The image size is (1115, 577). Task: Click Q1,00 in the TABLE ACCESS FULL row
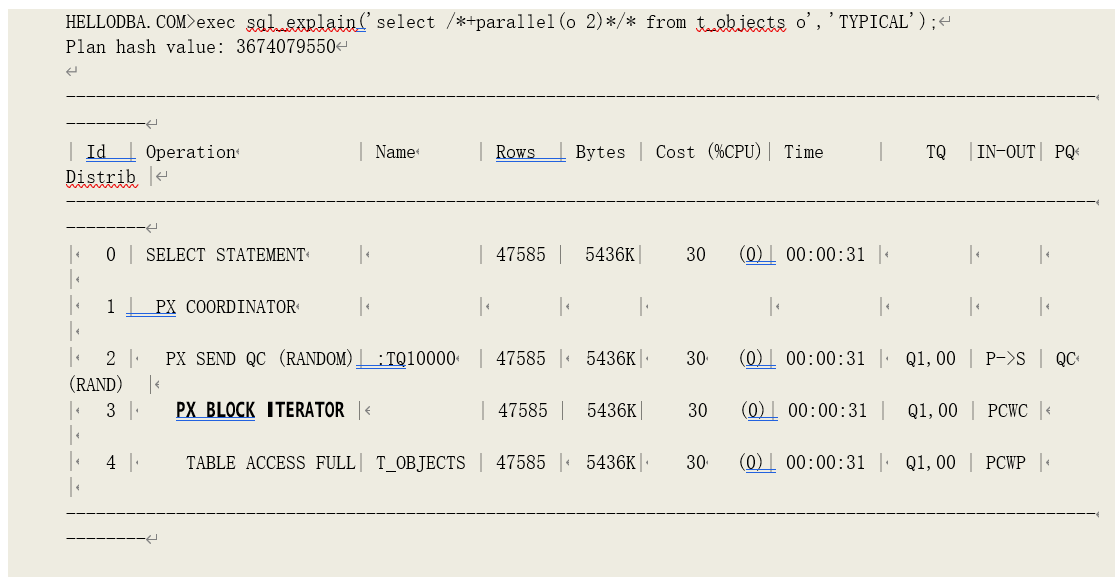[x=930, y=463]
